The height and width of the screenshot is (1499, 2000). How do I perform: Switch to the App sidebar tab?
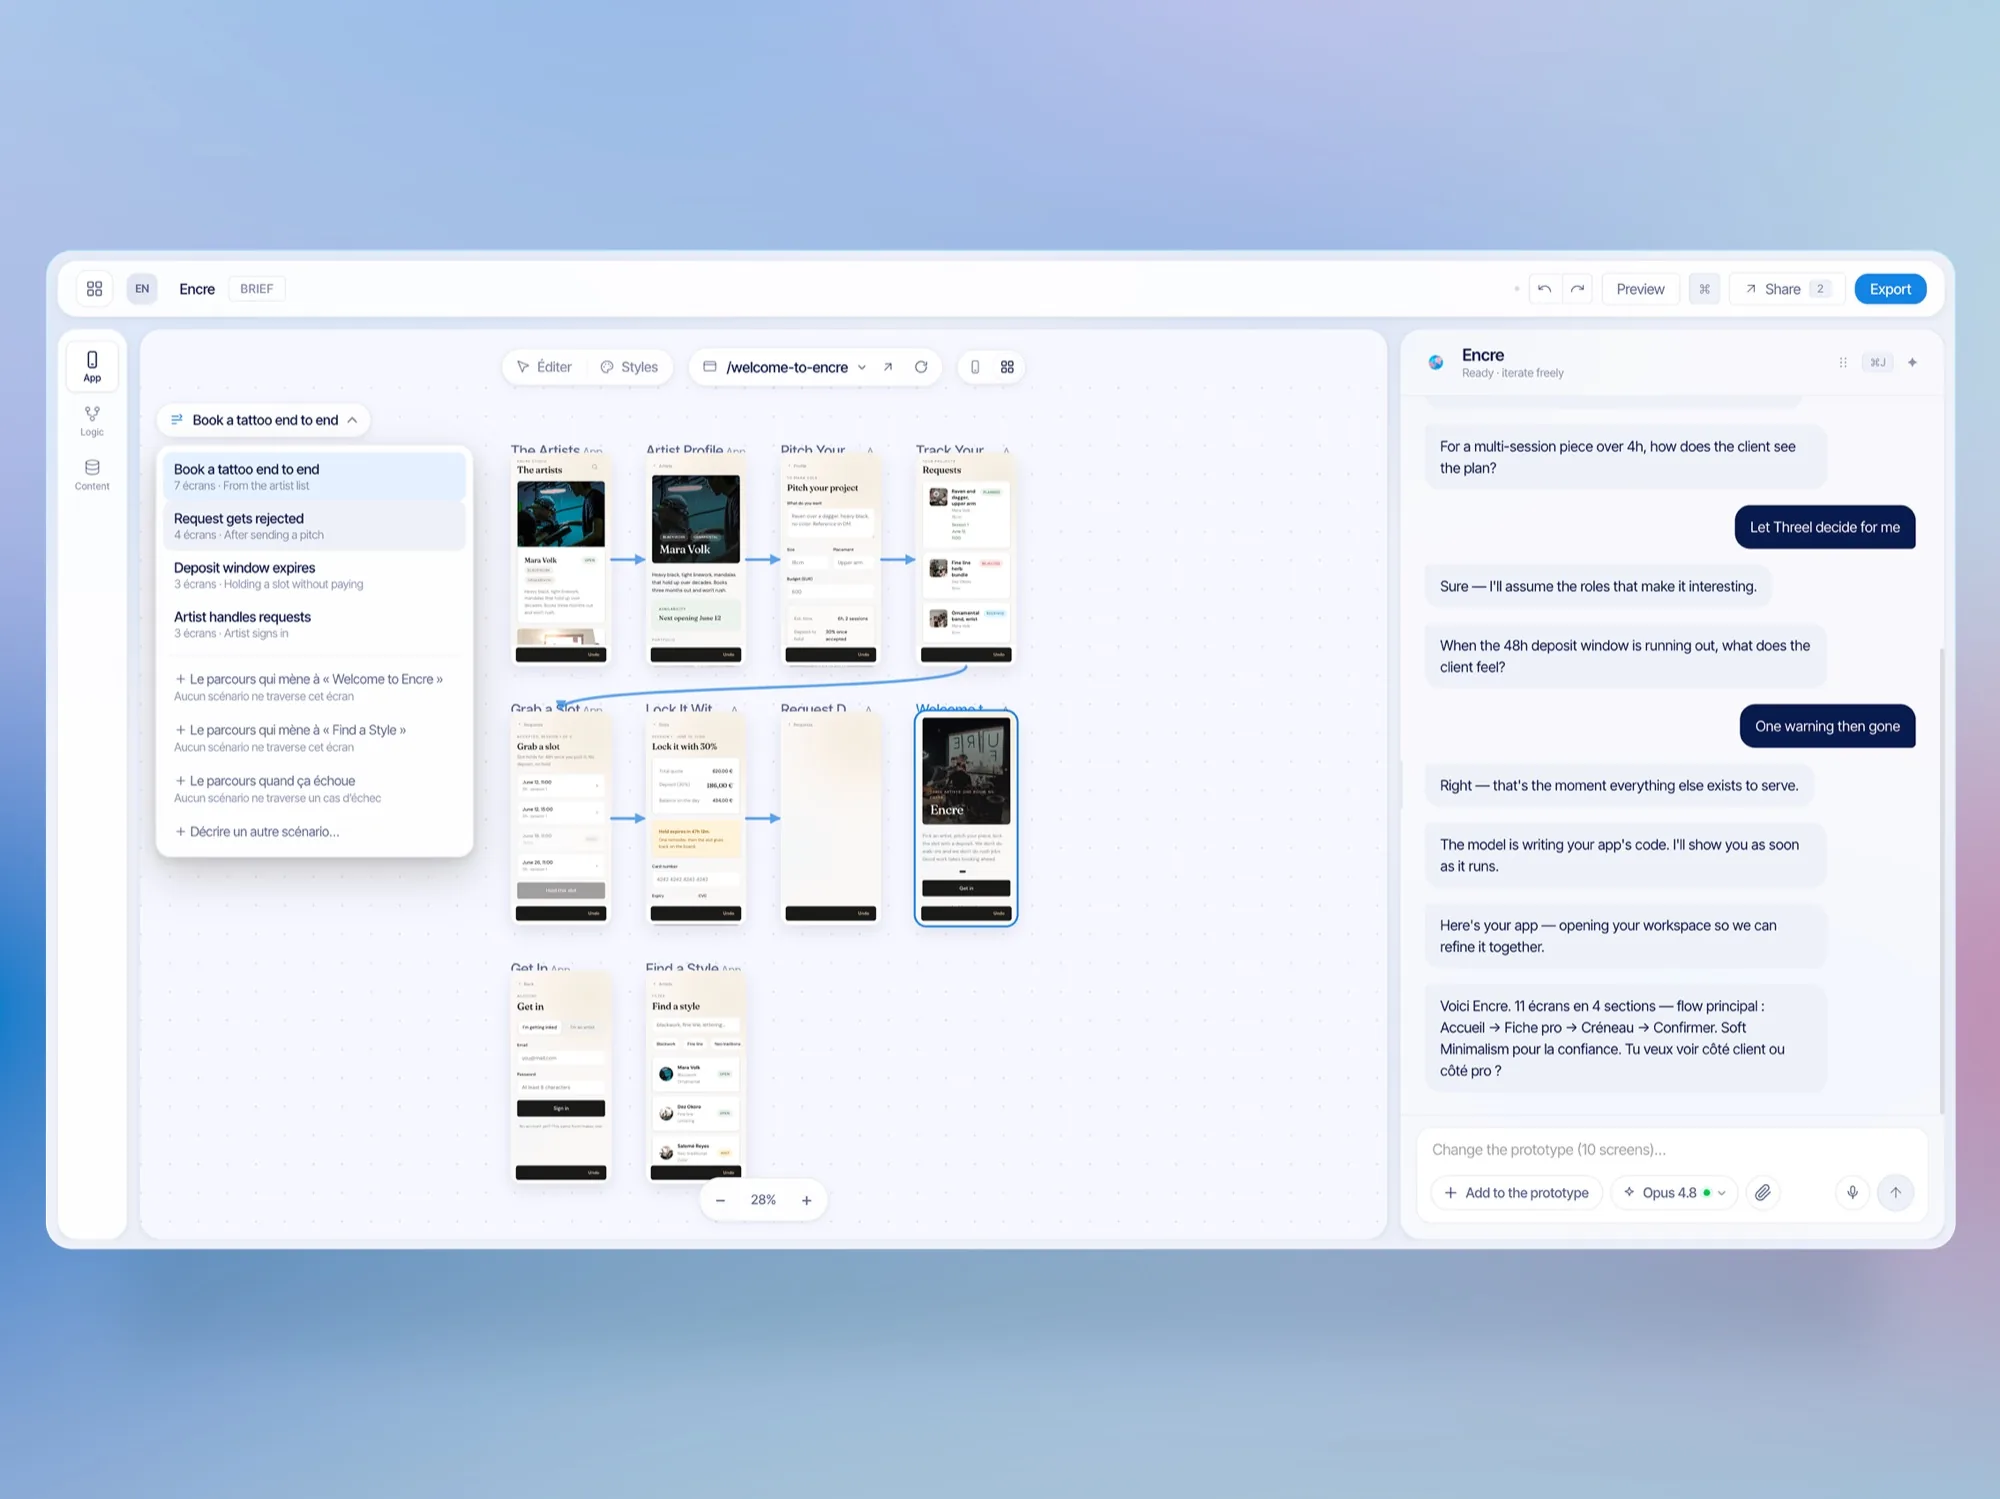(92, 366)
